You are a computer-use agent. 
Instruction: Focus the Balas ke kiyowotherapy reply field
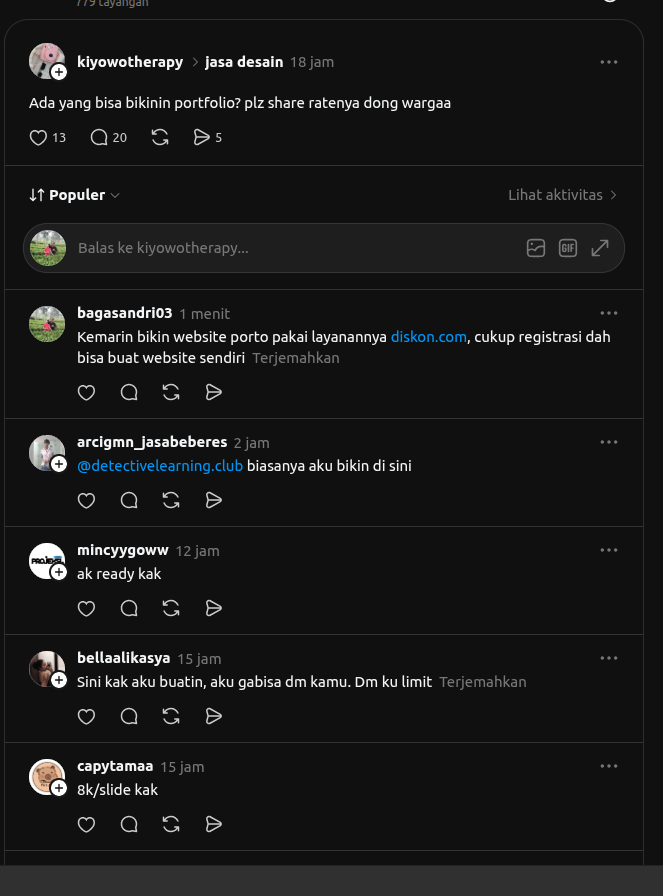(x=297, y=248)
